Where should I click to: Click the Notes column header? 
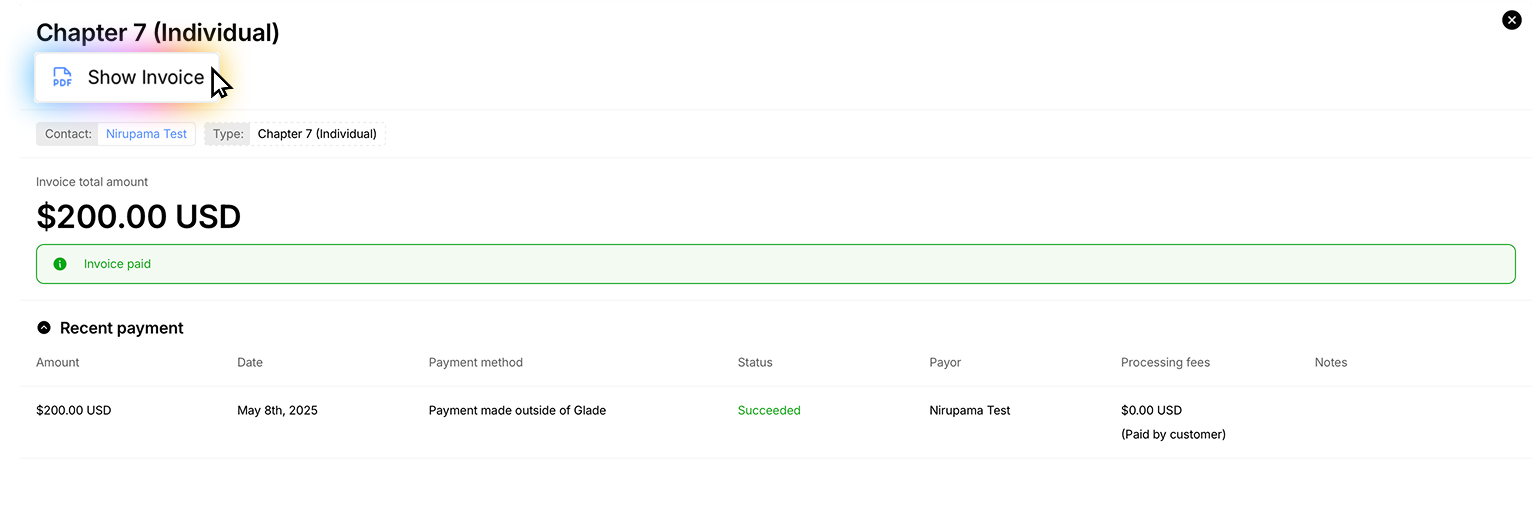1330,362
